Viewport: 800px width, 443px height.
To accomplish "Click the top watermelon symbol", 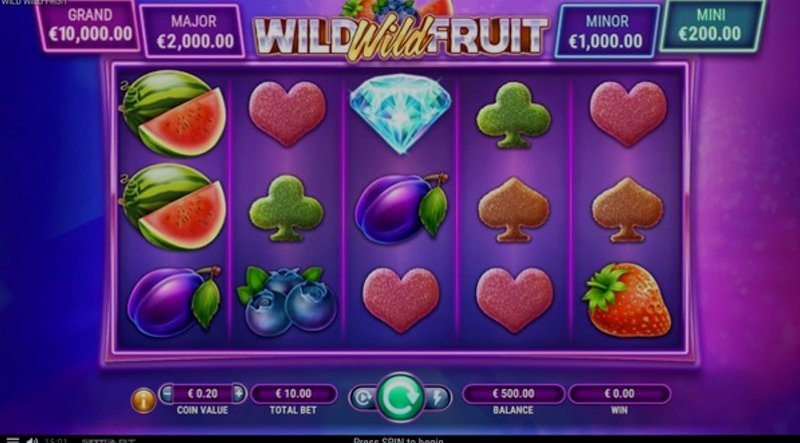I will click(x=173, y=113).
